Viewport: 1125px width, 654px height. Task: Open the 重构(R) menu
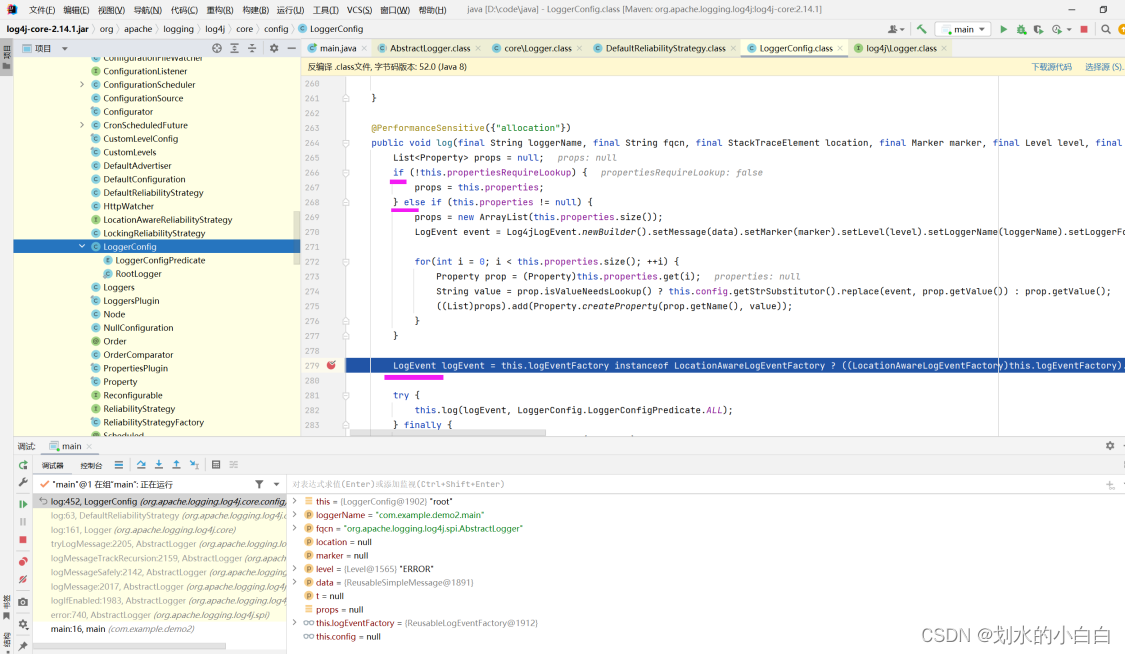coord(220,10)
